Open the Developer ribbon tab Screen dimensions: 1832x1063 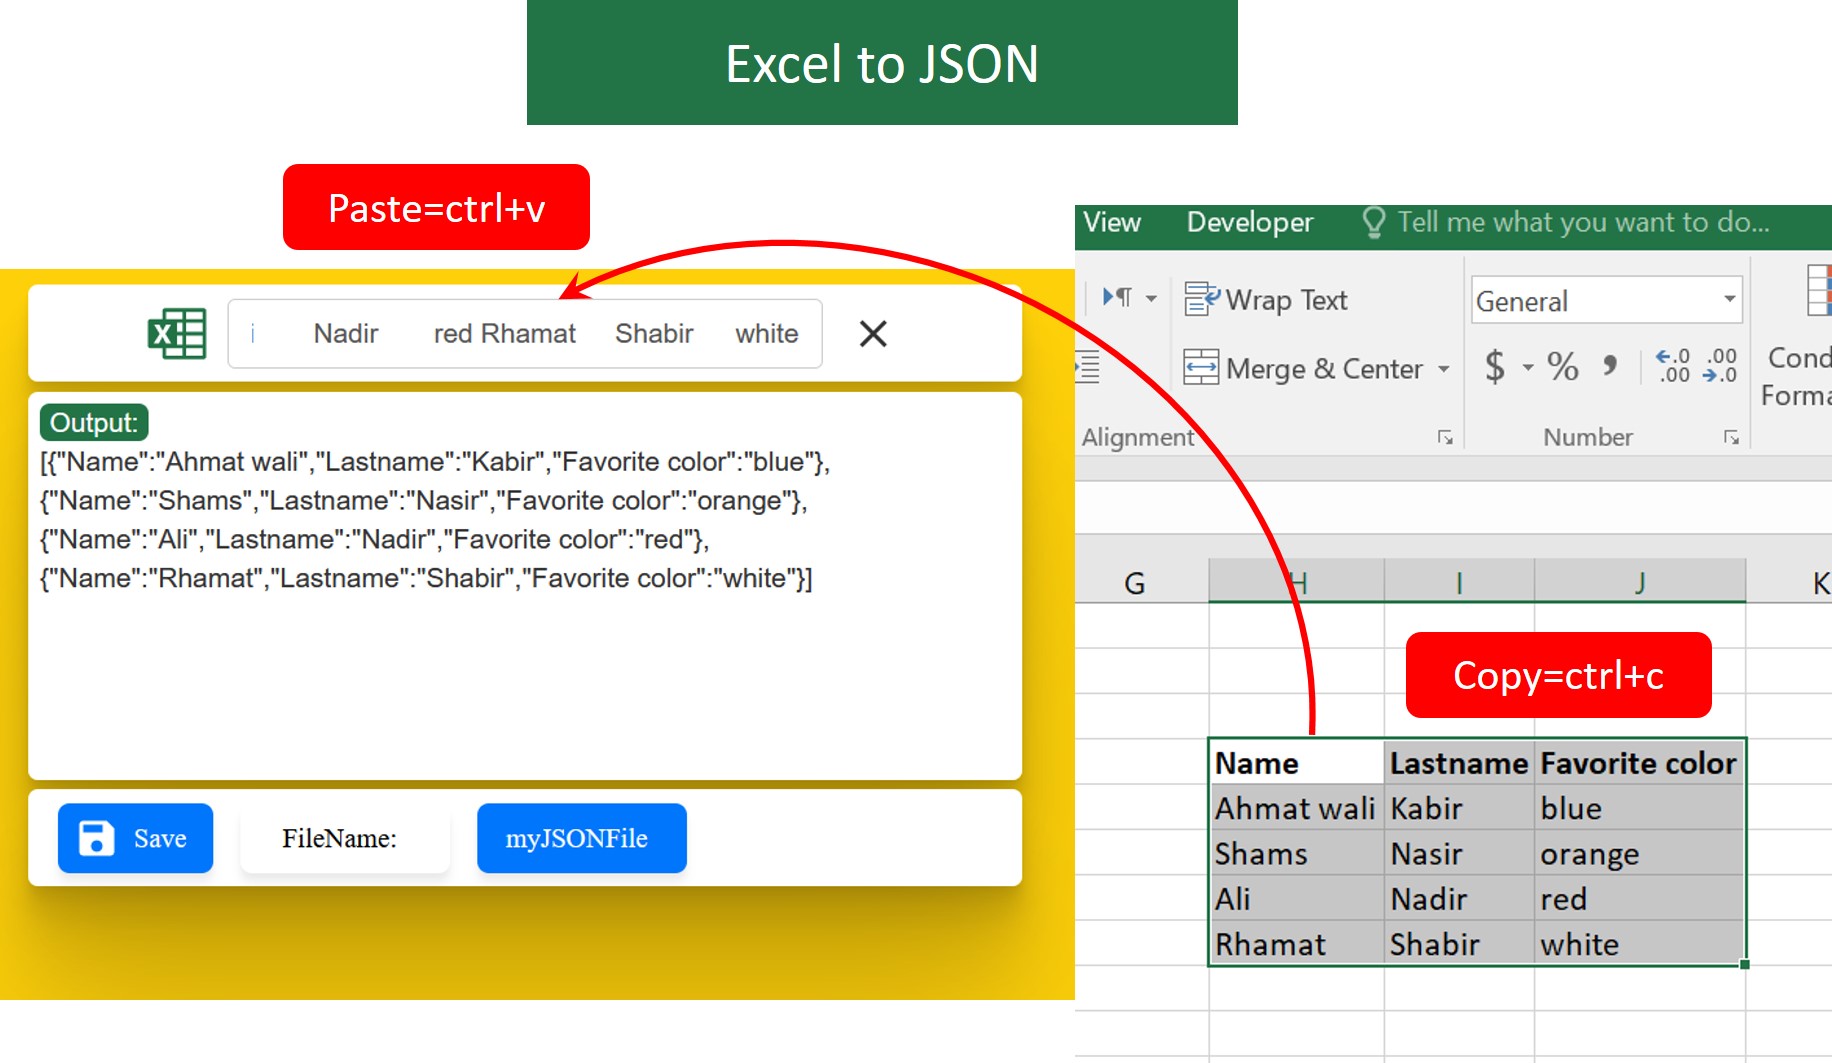click(x=1250, y=222)
